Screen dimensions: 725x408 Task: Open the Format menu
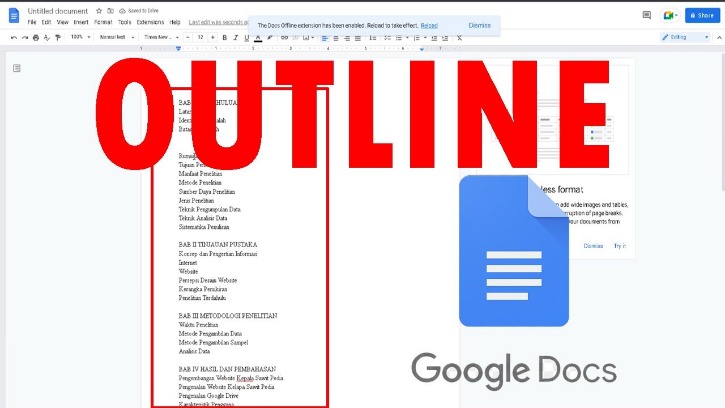[x=103, y=22]
